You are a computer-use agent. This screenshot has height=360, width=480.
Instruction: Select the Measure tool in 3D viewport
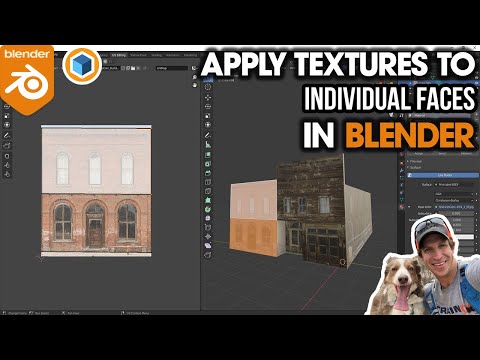(x=208, y=145)
